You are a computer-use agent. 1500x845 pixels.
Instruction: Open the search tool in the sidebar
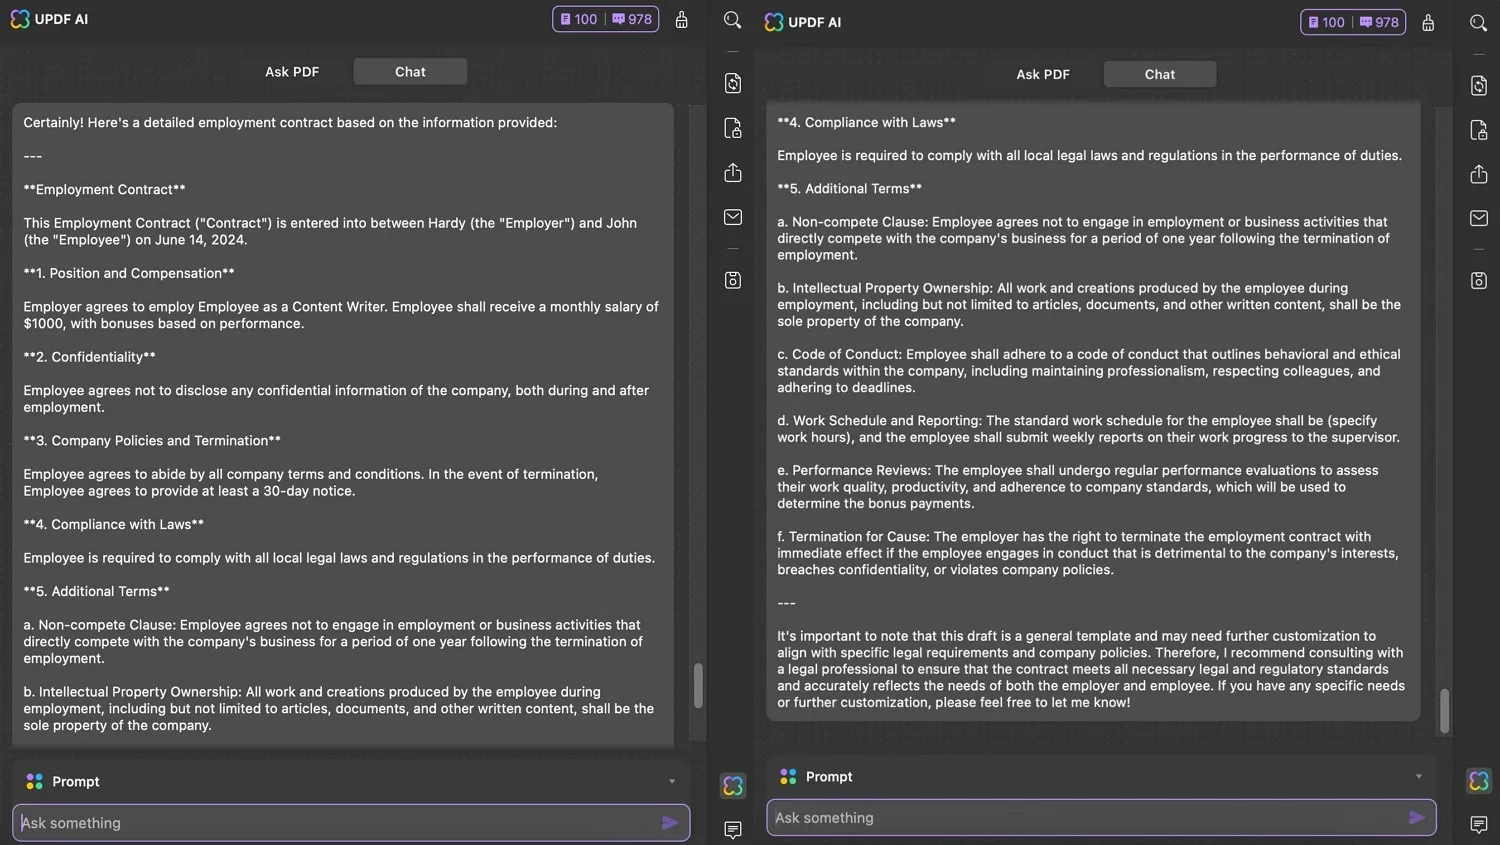[x=732, y=20]
